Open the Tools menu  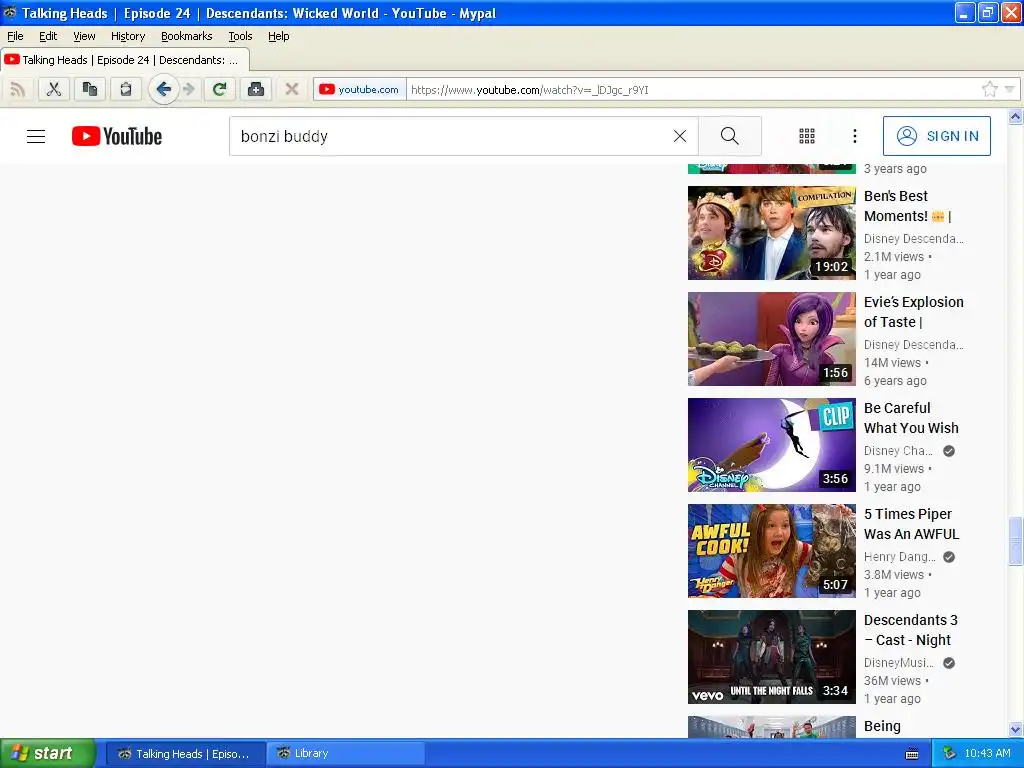coord(240,36)
